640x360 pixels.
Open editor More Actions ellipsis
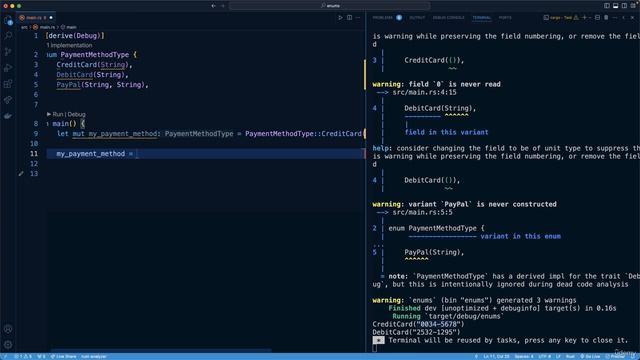pos(358,18)
